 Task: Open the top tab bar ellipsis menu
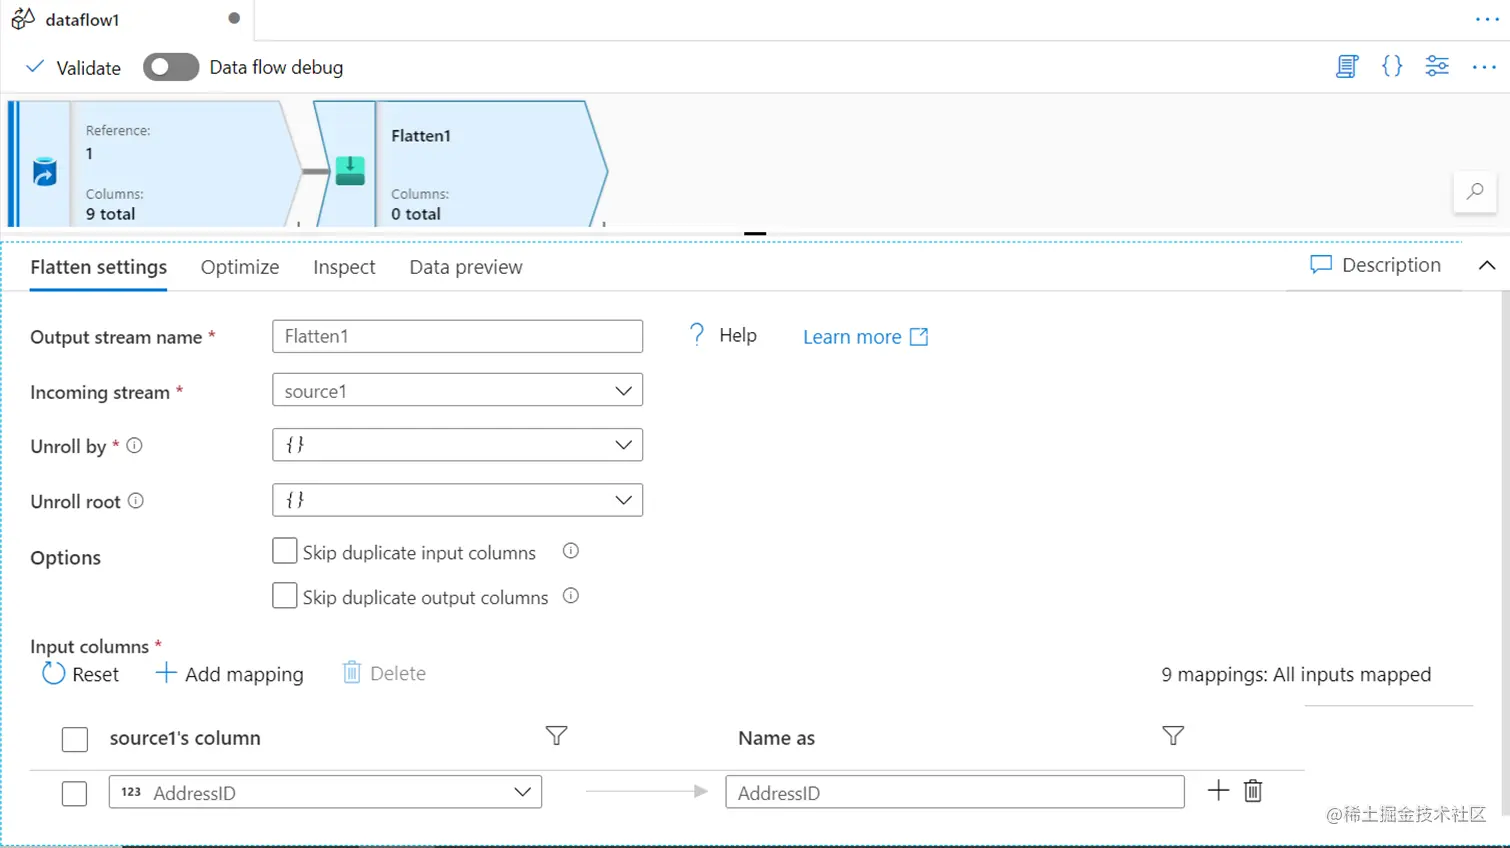click(1487, 19)
